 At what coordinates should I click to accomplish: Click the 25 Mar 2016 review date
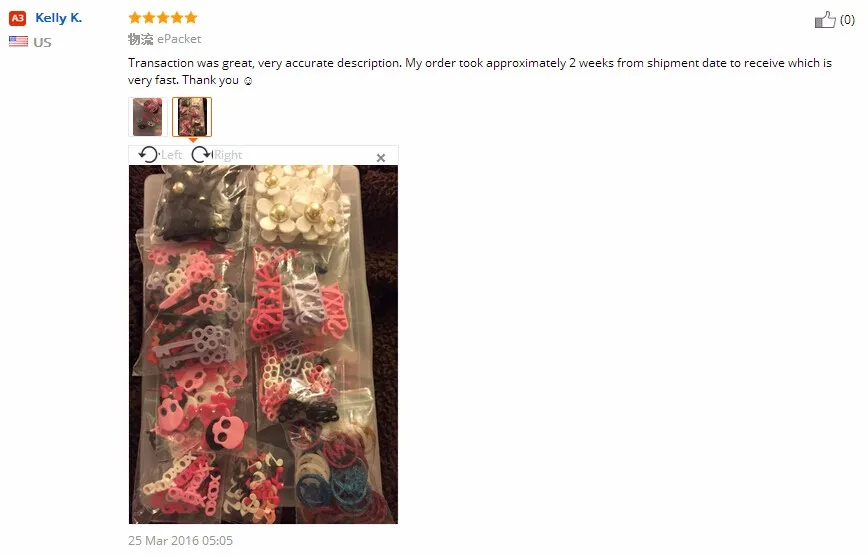(180, 540)
